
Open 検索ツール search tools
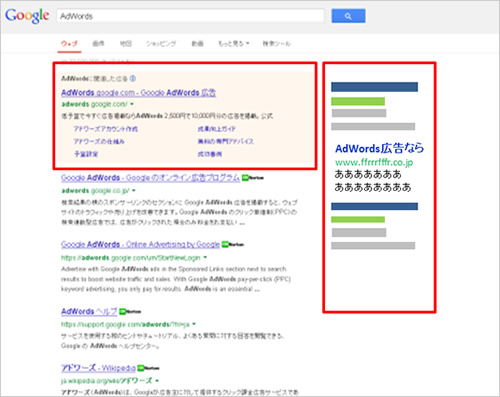click(277, 44)
